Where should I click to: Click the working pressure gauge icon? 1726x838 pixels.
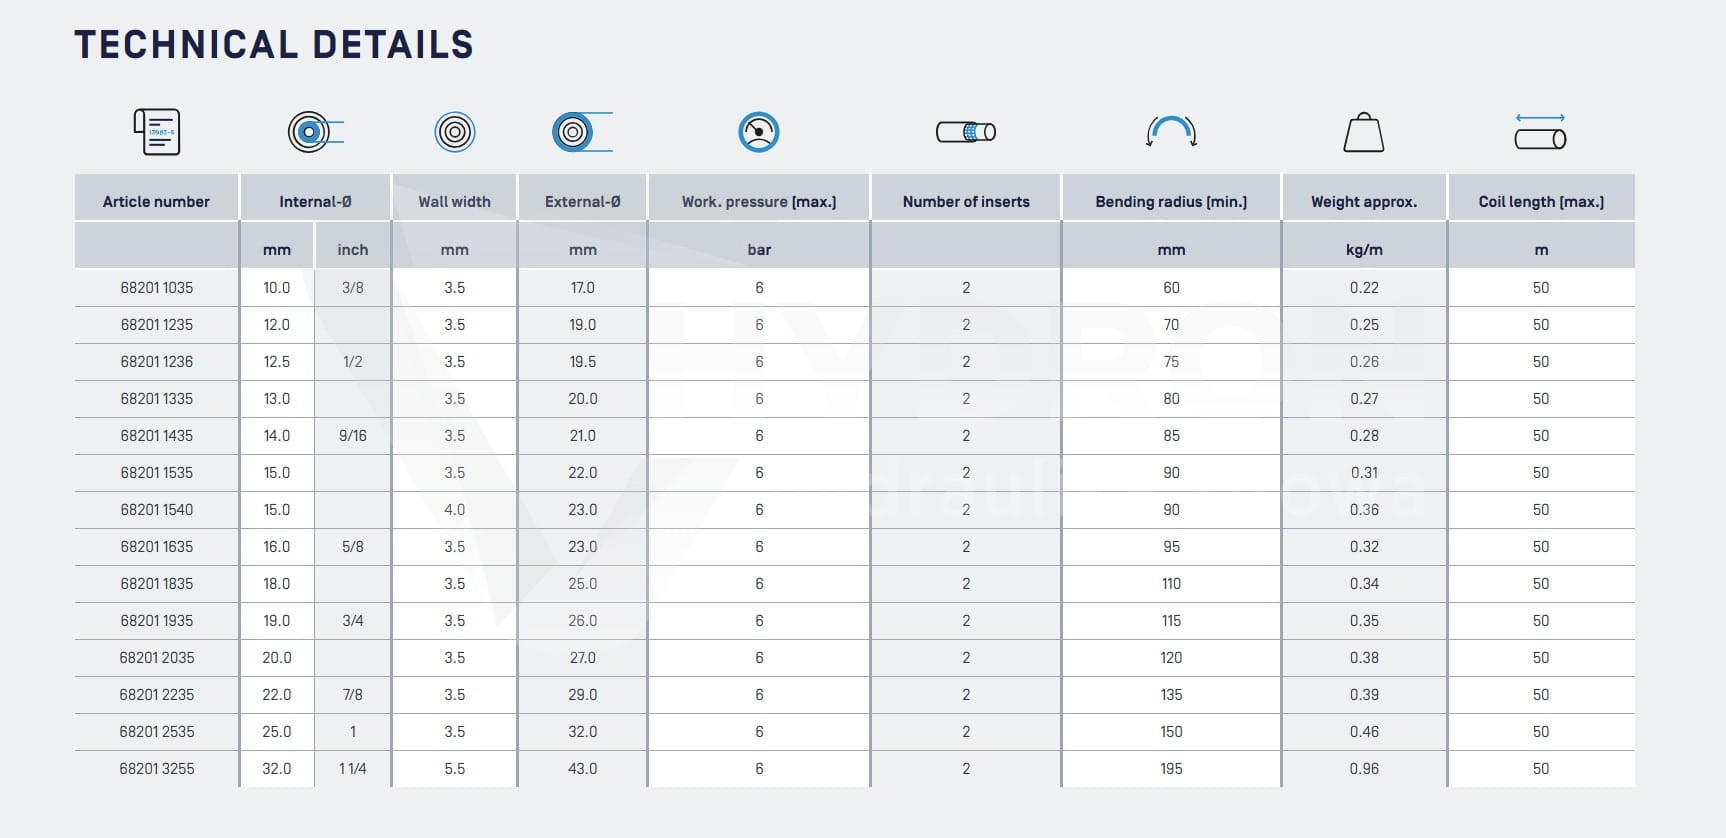[759, 132]
